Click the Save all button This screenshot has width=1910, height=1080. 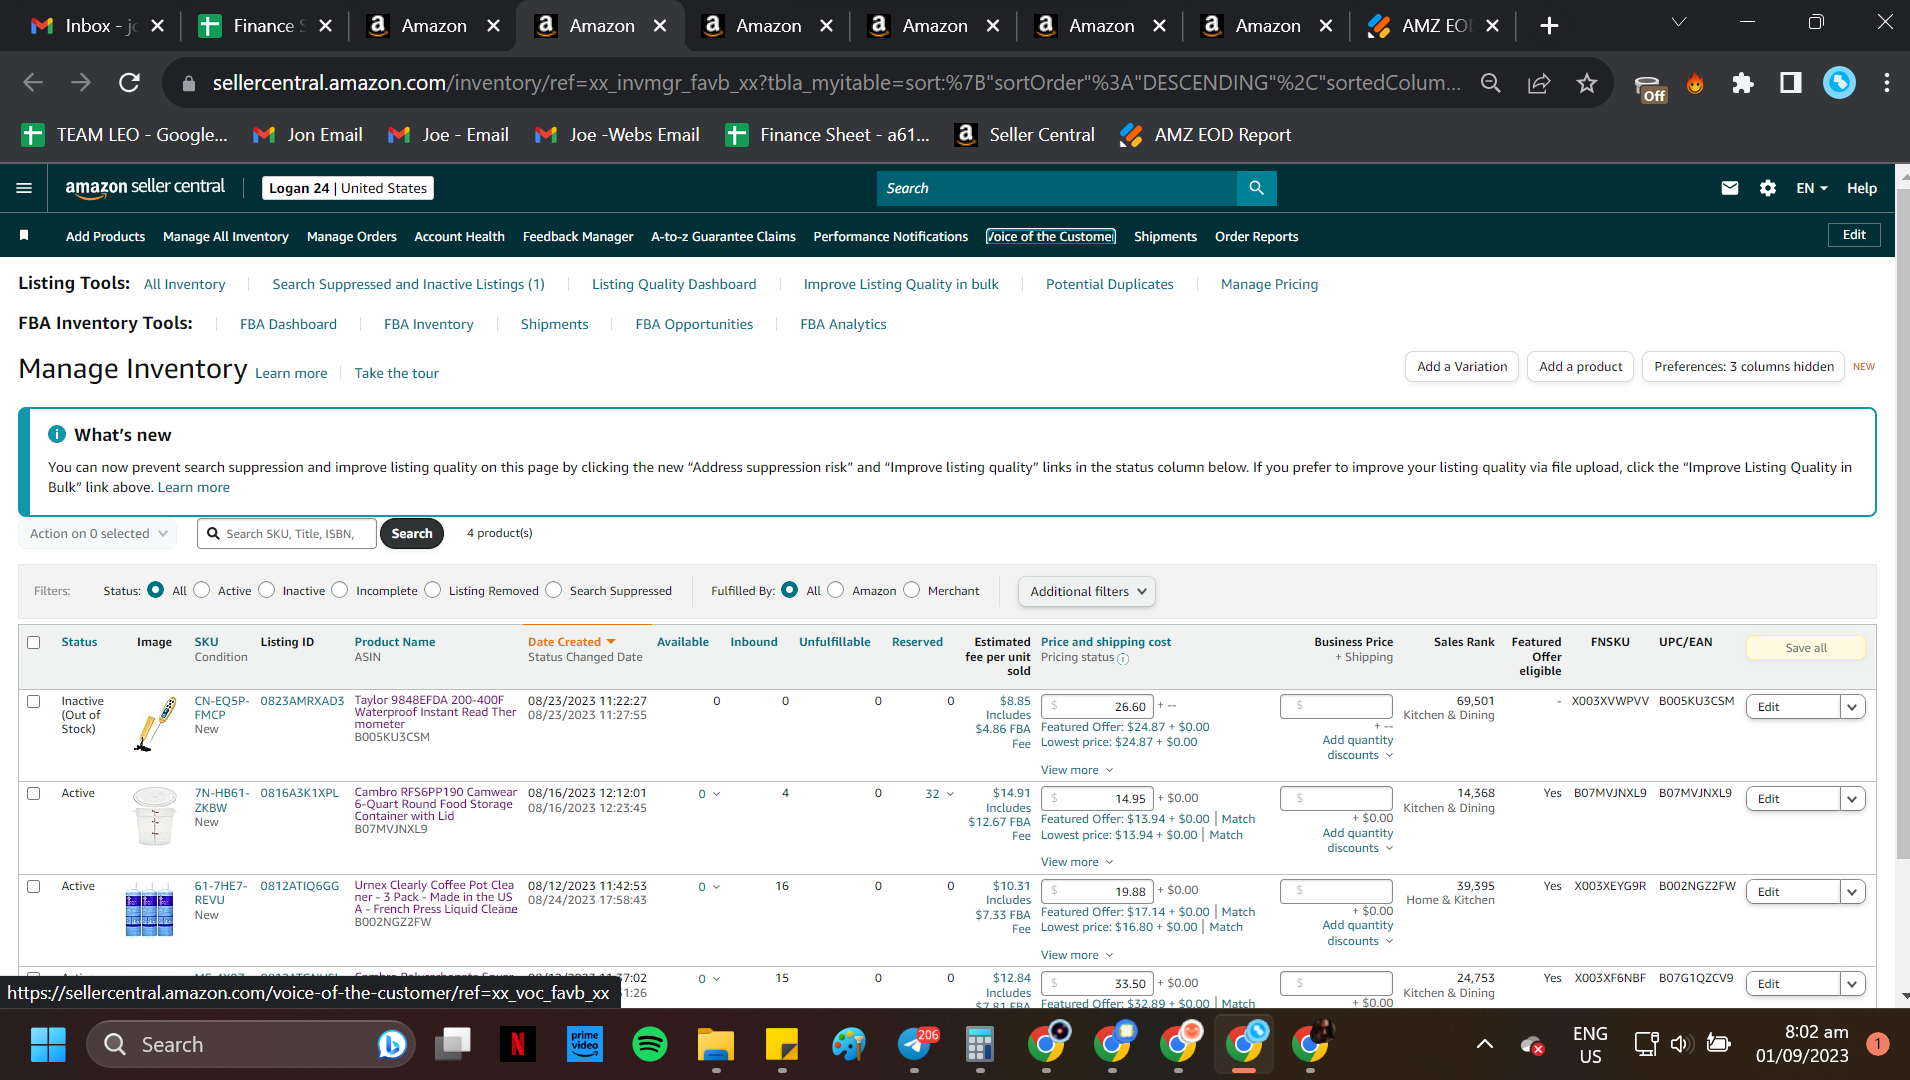tap(1806, 648)
